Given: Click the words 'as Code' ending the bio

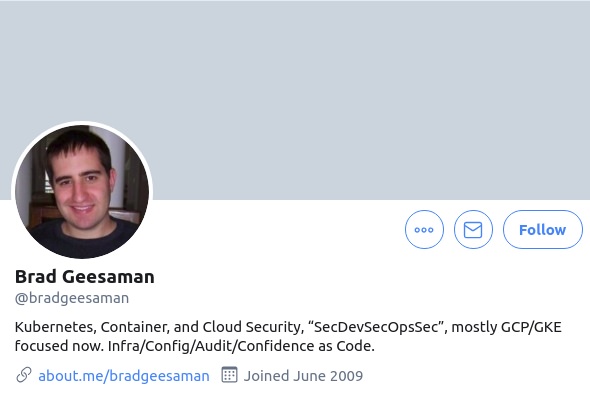Looking at the screenshot, I should pyautogui.click(x=346, y=346).
